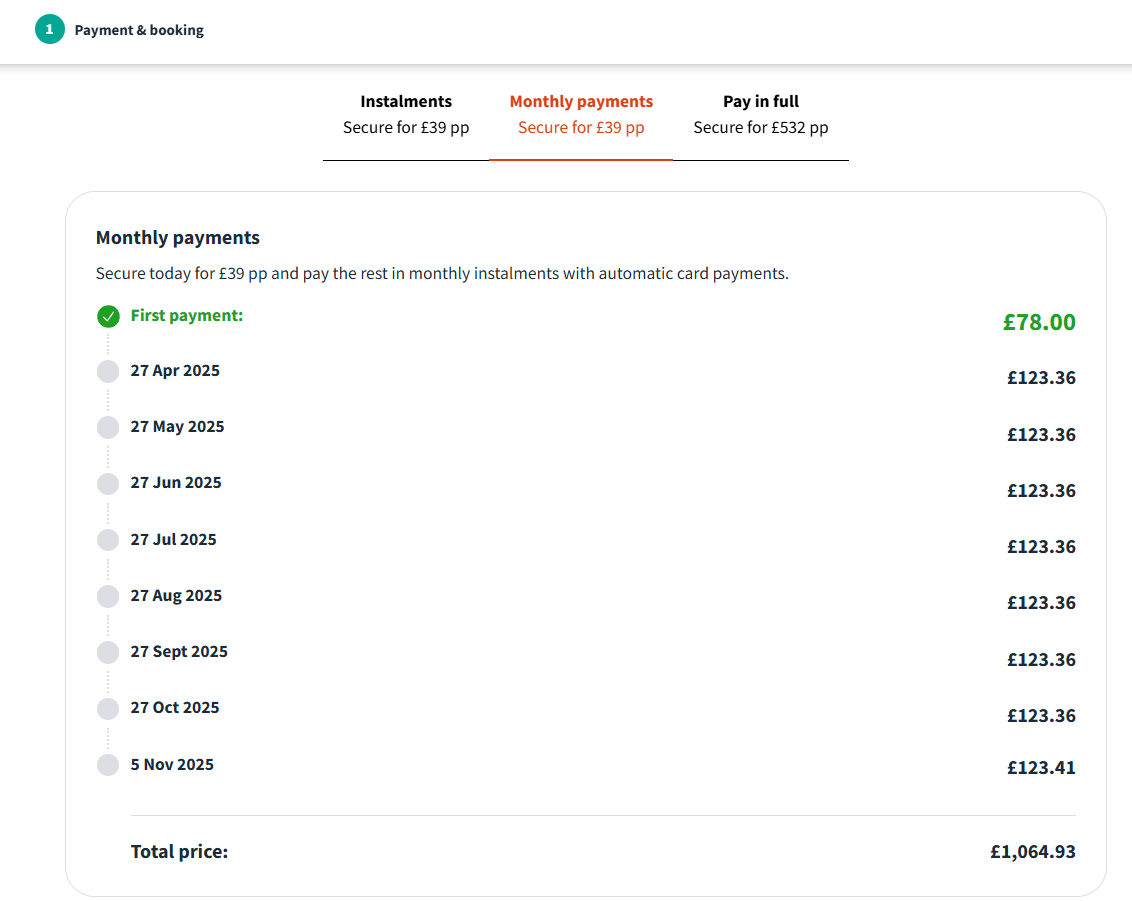Click the 27 May 2025 date text

pos(178,427)
